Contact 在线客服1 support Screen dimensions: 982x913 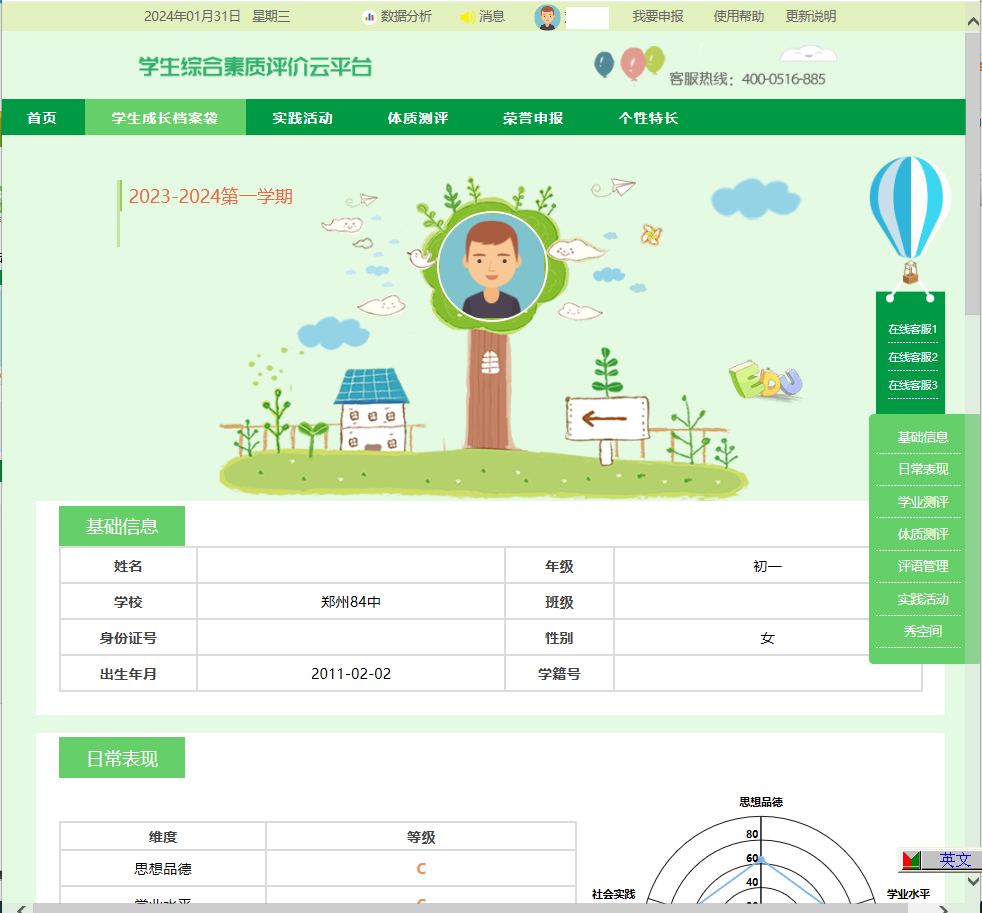point(912,329)
